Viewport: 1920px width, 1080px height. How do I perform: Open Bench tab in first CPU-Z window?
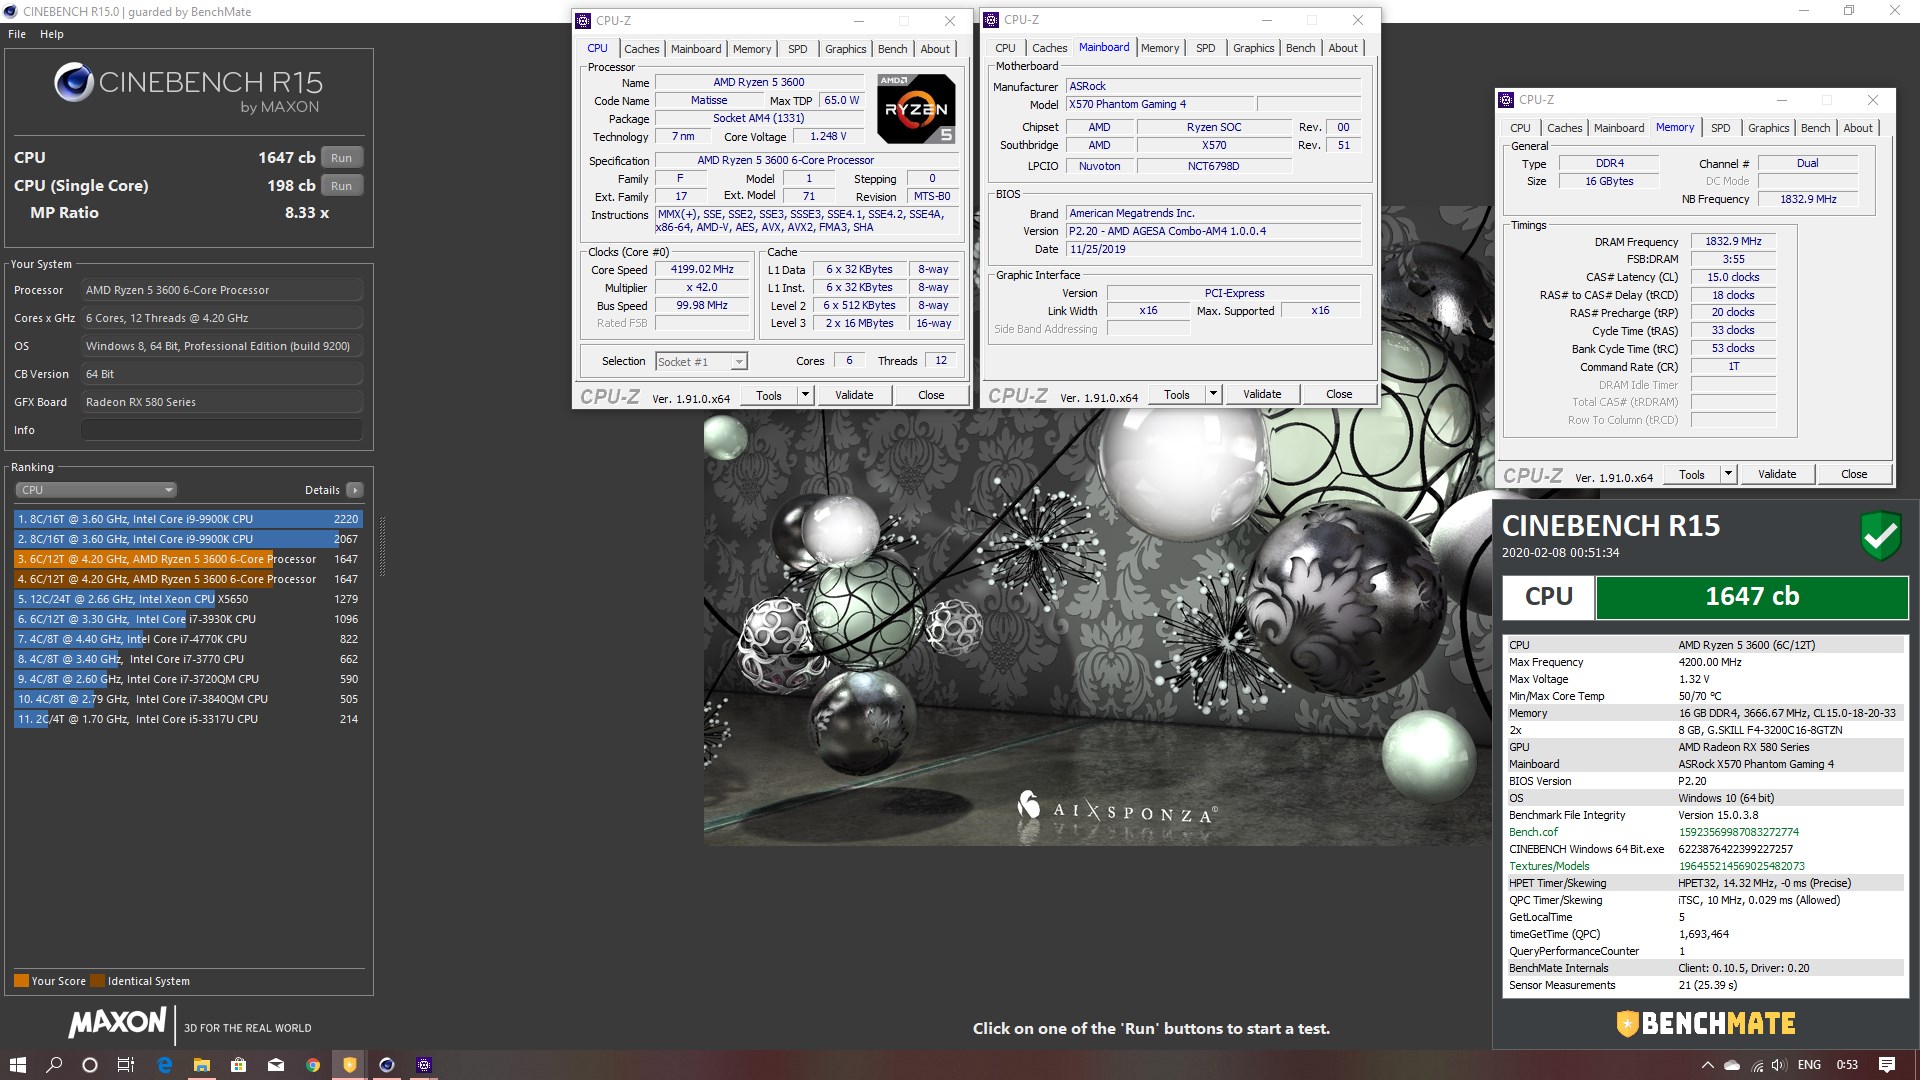893,49
